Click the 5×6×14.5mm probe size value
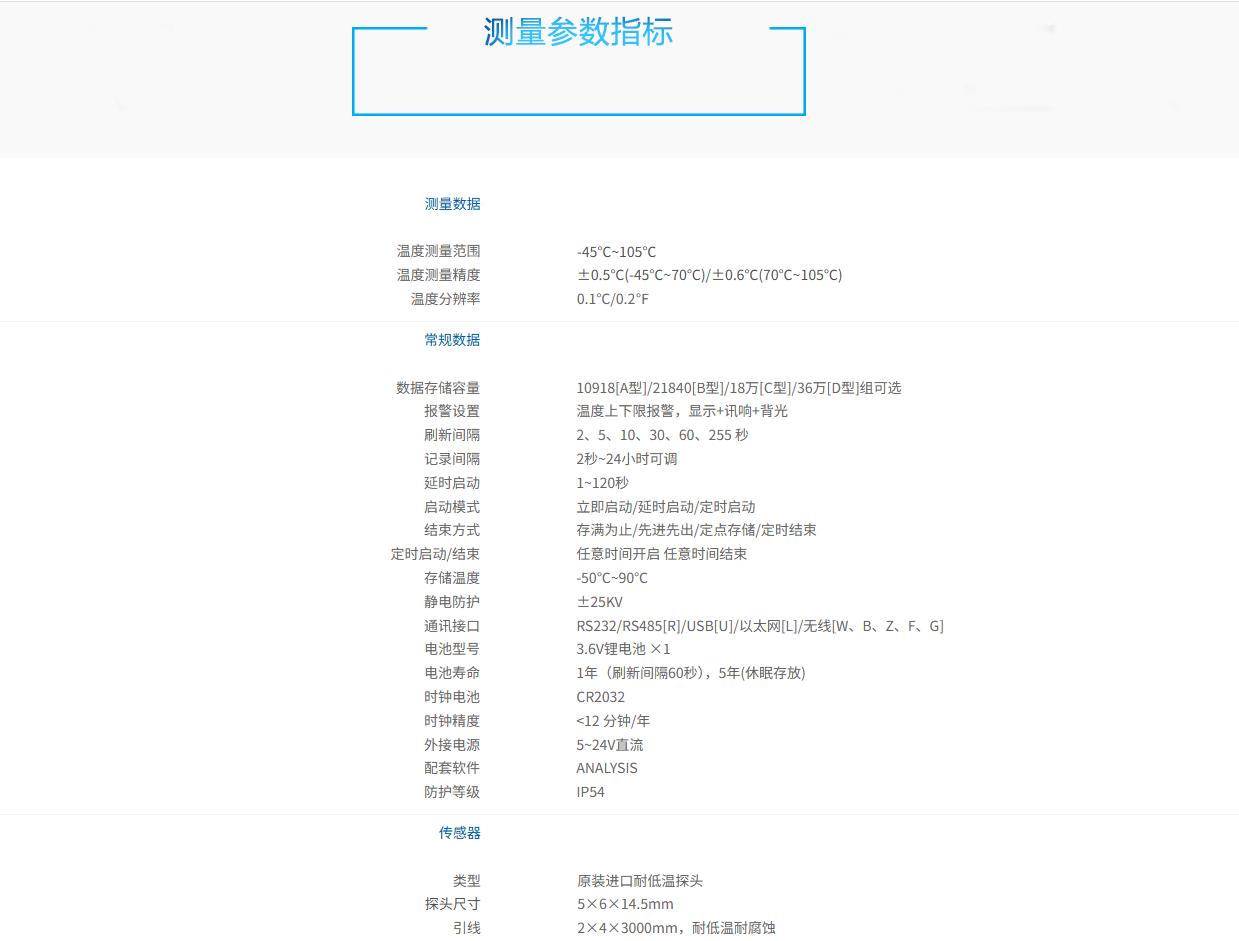 [x=624, y=904]
